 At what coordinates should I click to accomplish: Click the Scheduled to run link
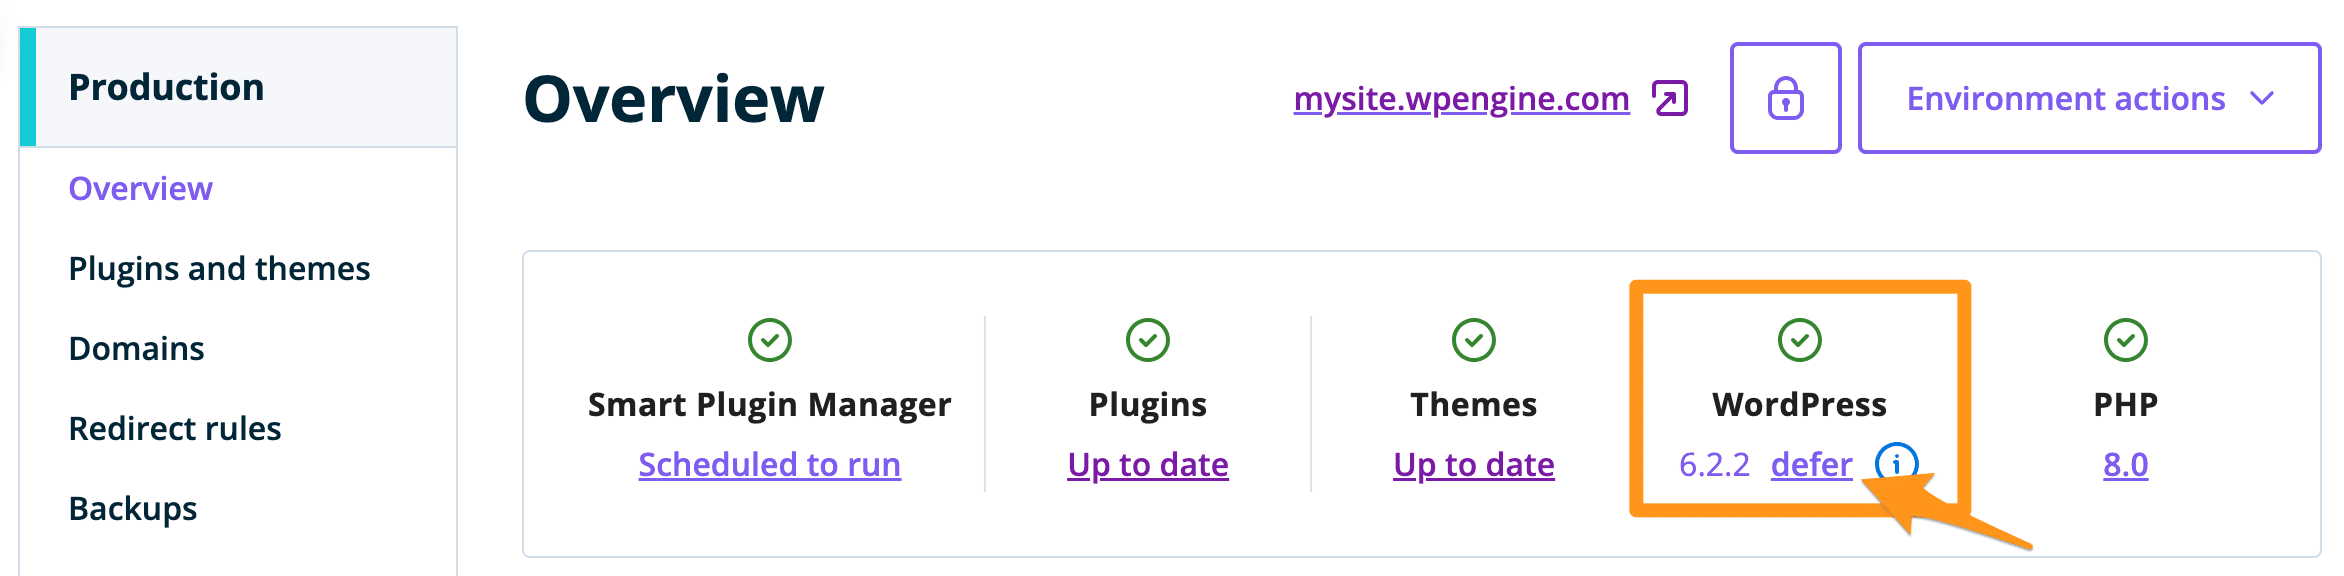pyautogui.click(x=770, y=464)
